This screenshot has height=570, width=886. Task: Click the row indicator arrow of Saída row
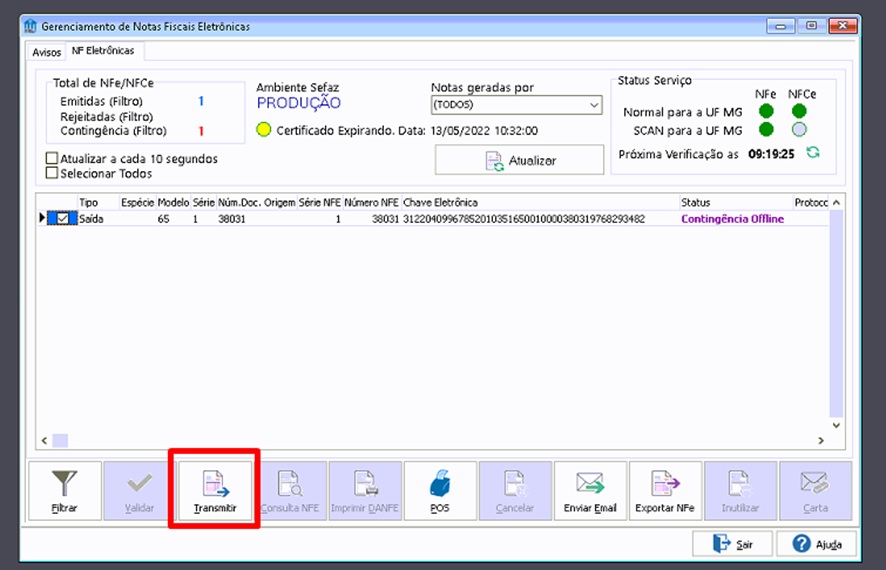click(42, 217)
